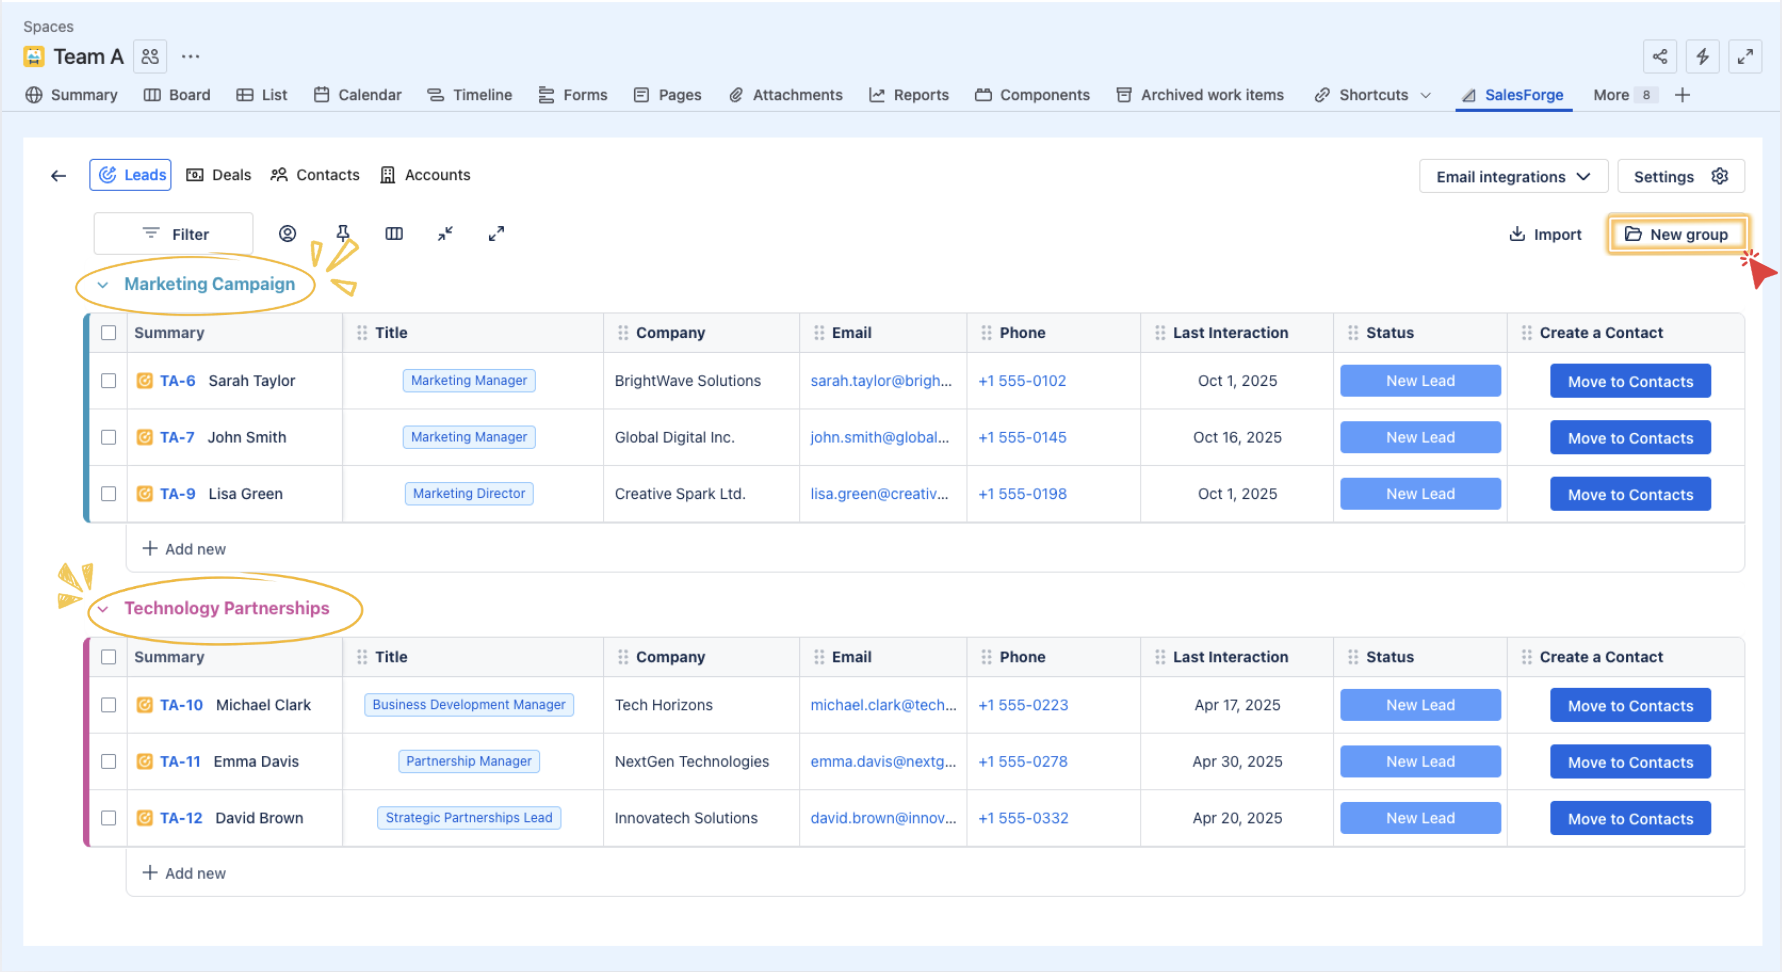Check the box for Sarah Taylor row
The image size is (1782, 972).
click(x=109, y=381)
